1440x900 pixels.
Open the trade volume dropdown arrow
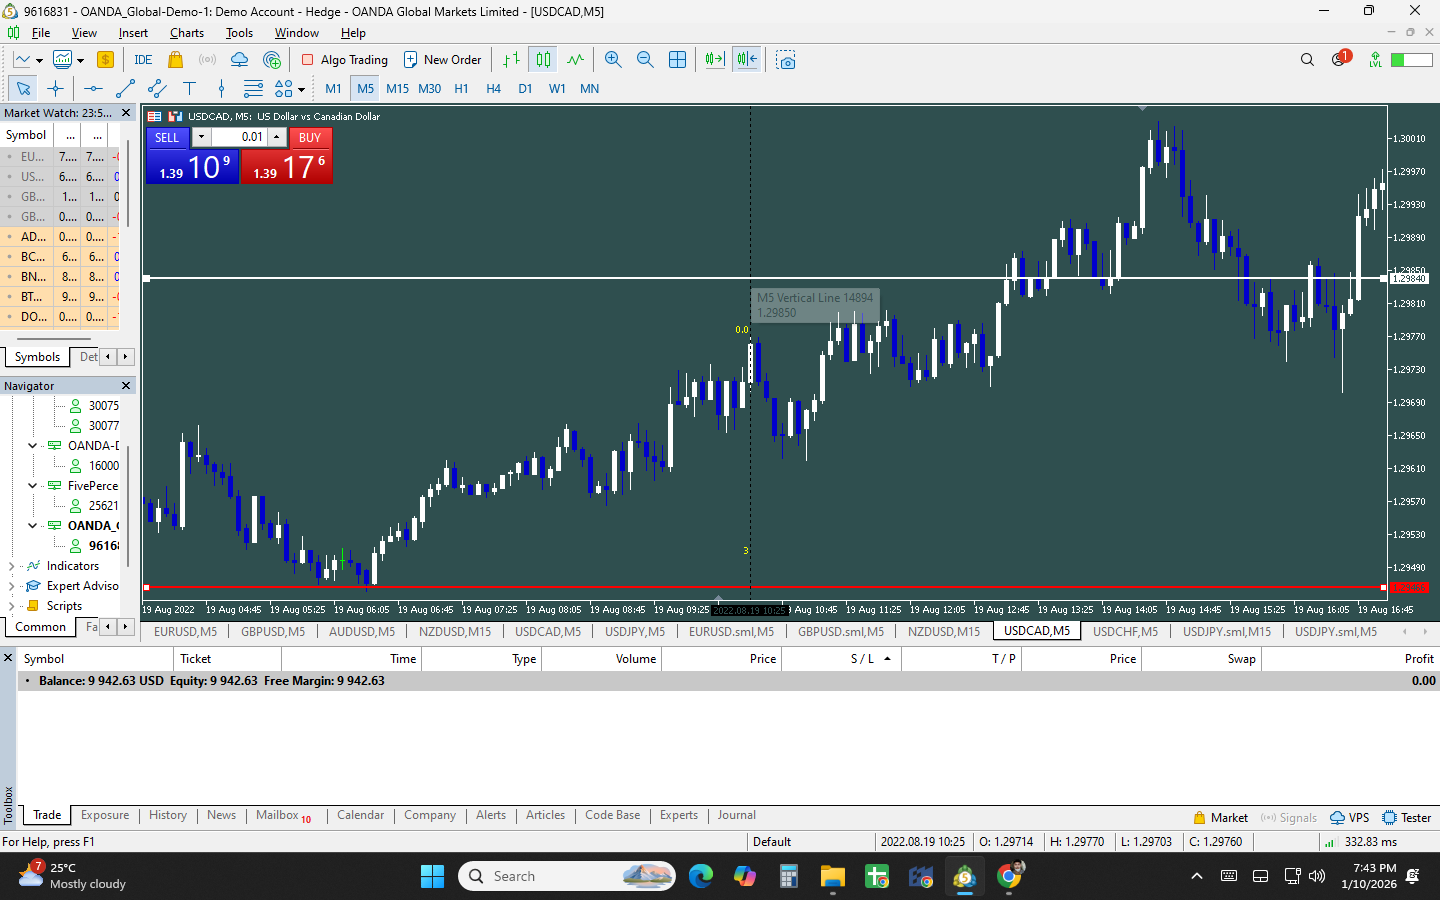point(201,137)
